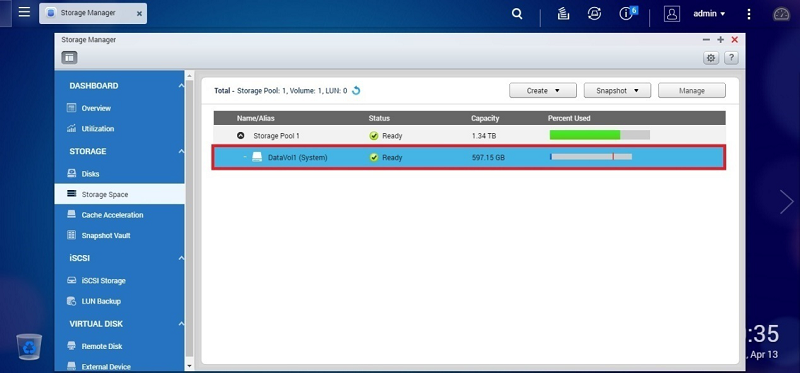
Task: Collapse the DASHBOARD section
Action: 181,86
